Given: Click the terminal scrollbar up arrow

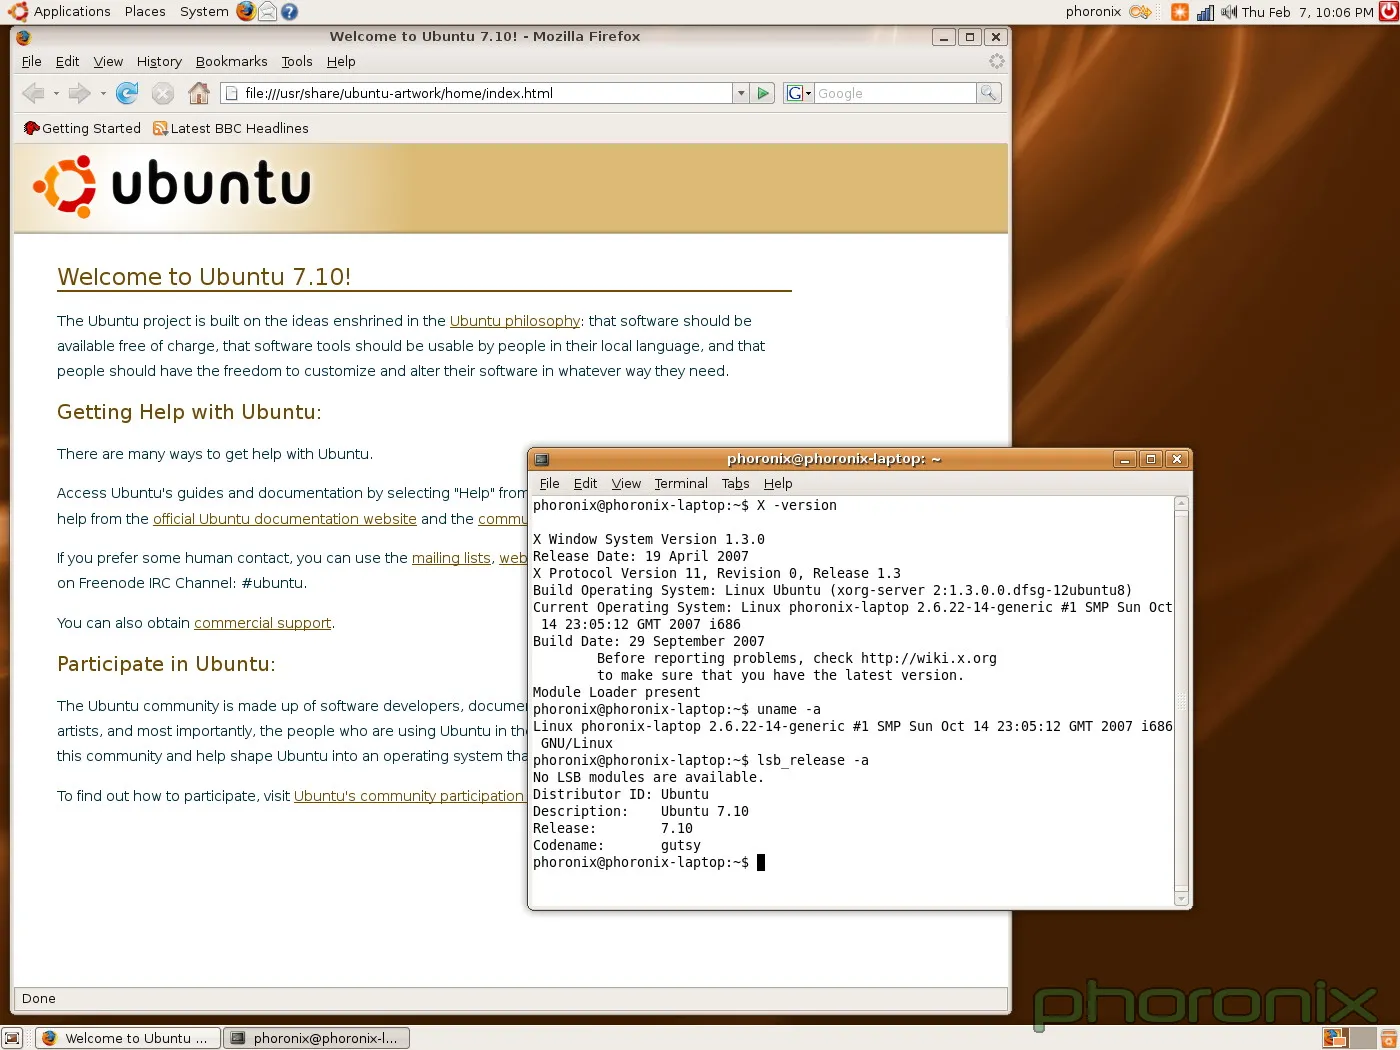Looking at the screenshot, I should (1181, 505).
